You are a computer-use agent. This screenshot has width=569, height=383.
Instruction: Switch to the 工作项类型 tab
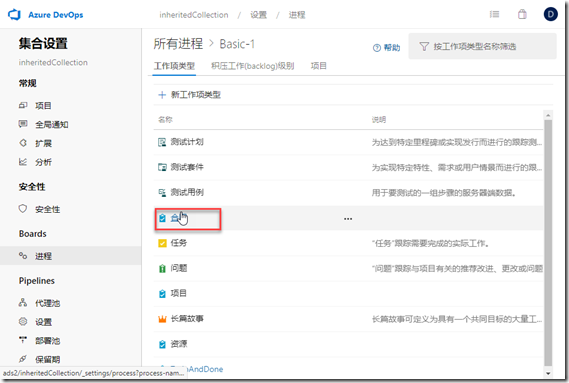tap(174, 66)
